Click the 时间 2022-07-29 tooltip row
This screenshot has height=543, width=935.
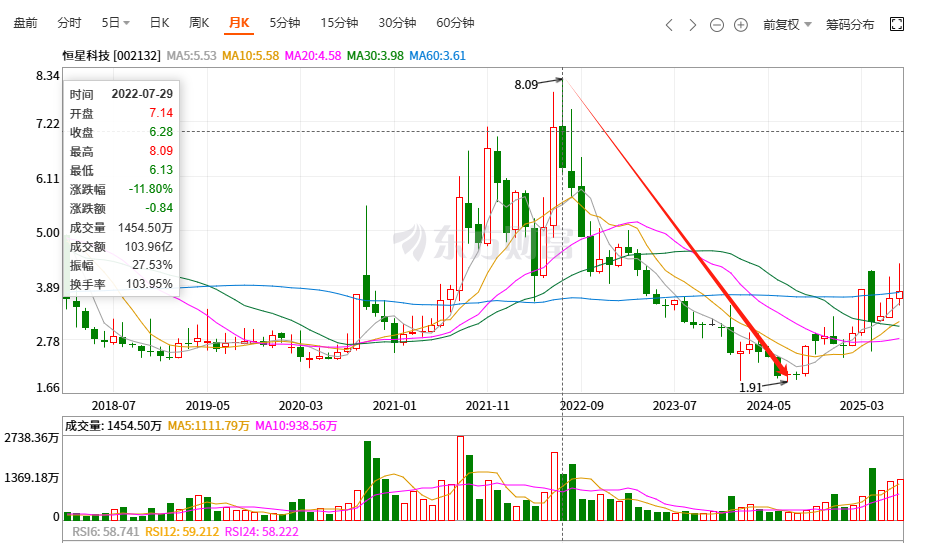pyautogui.click(x=121, y=94)
